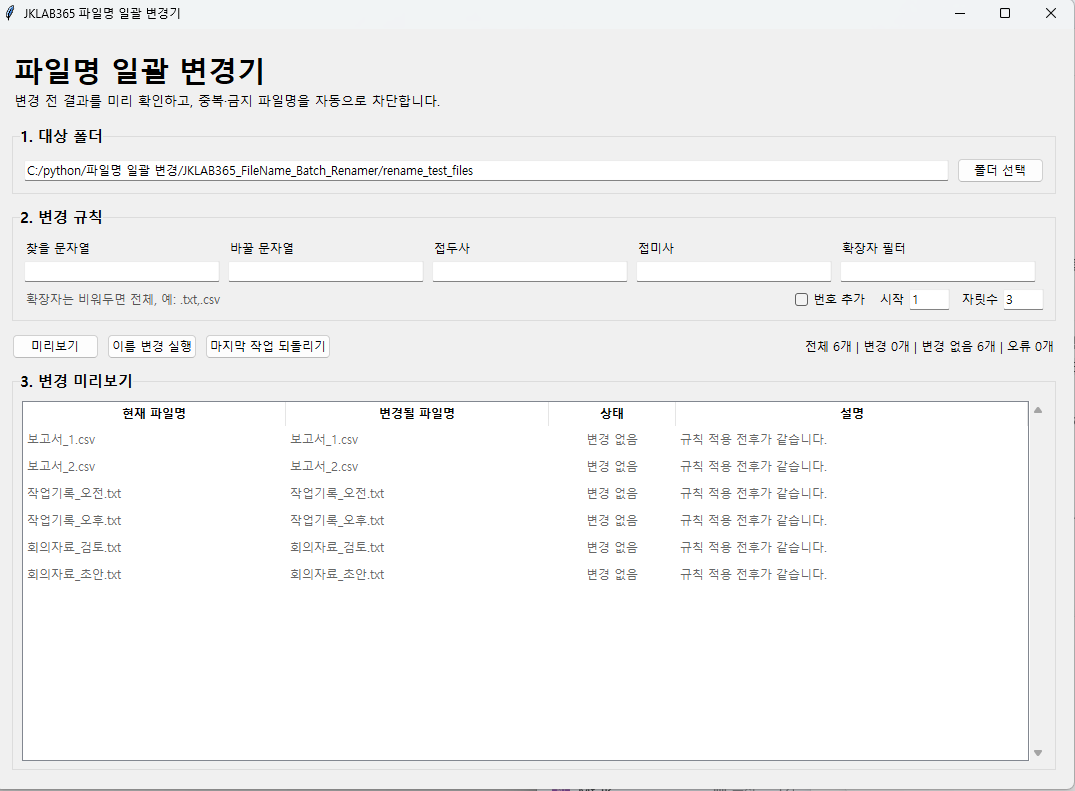Select 작업기록_오후.txt in 현재 파일명 column

tap(74, 520)
